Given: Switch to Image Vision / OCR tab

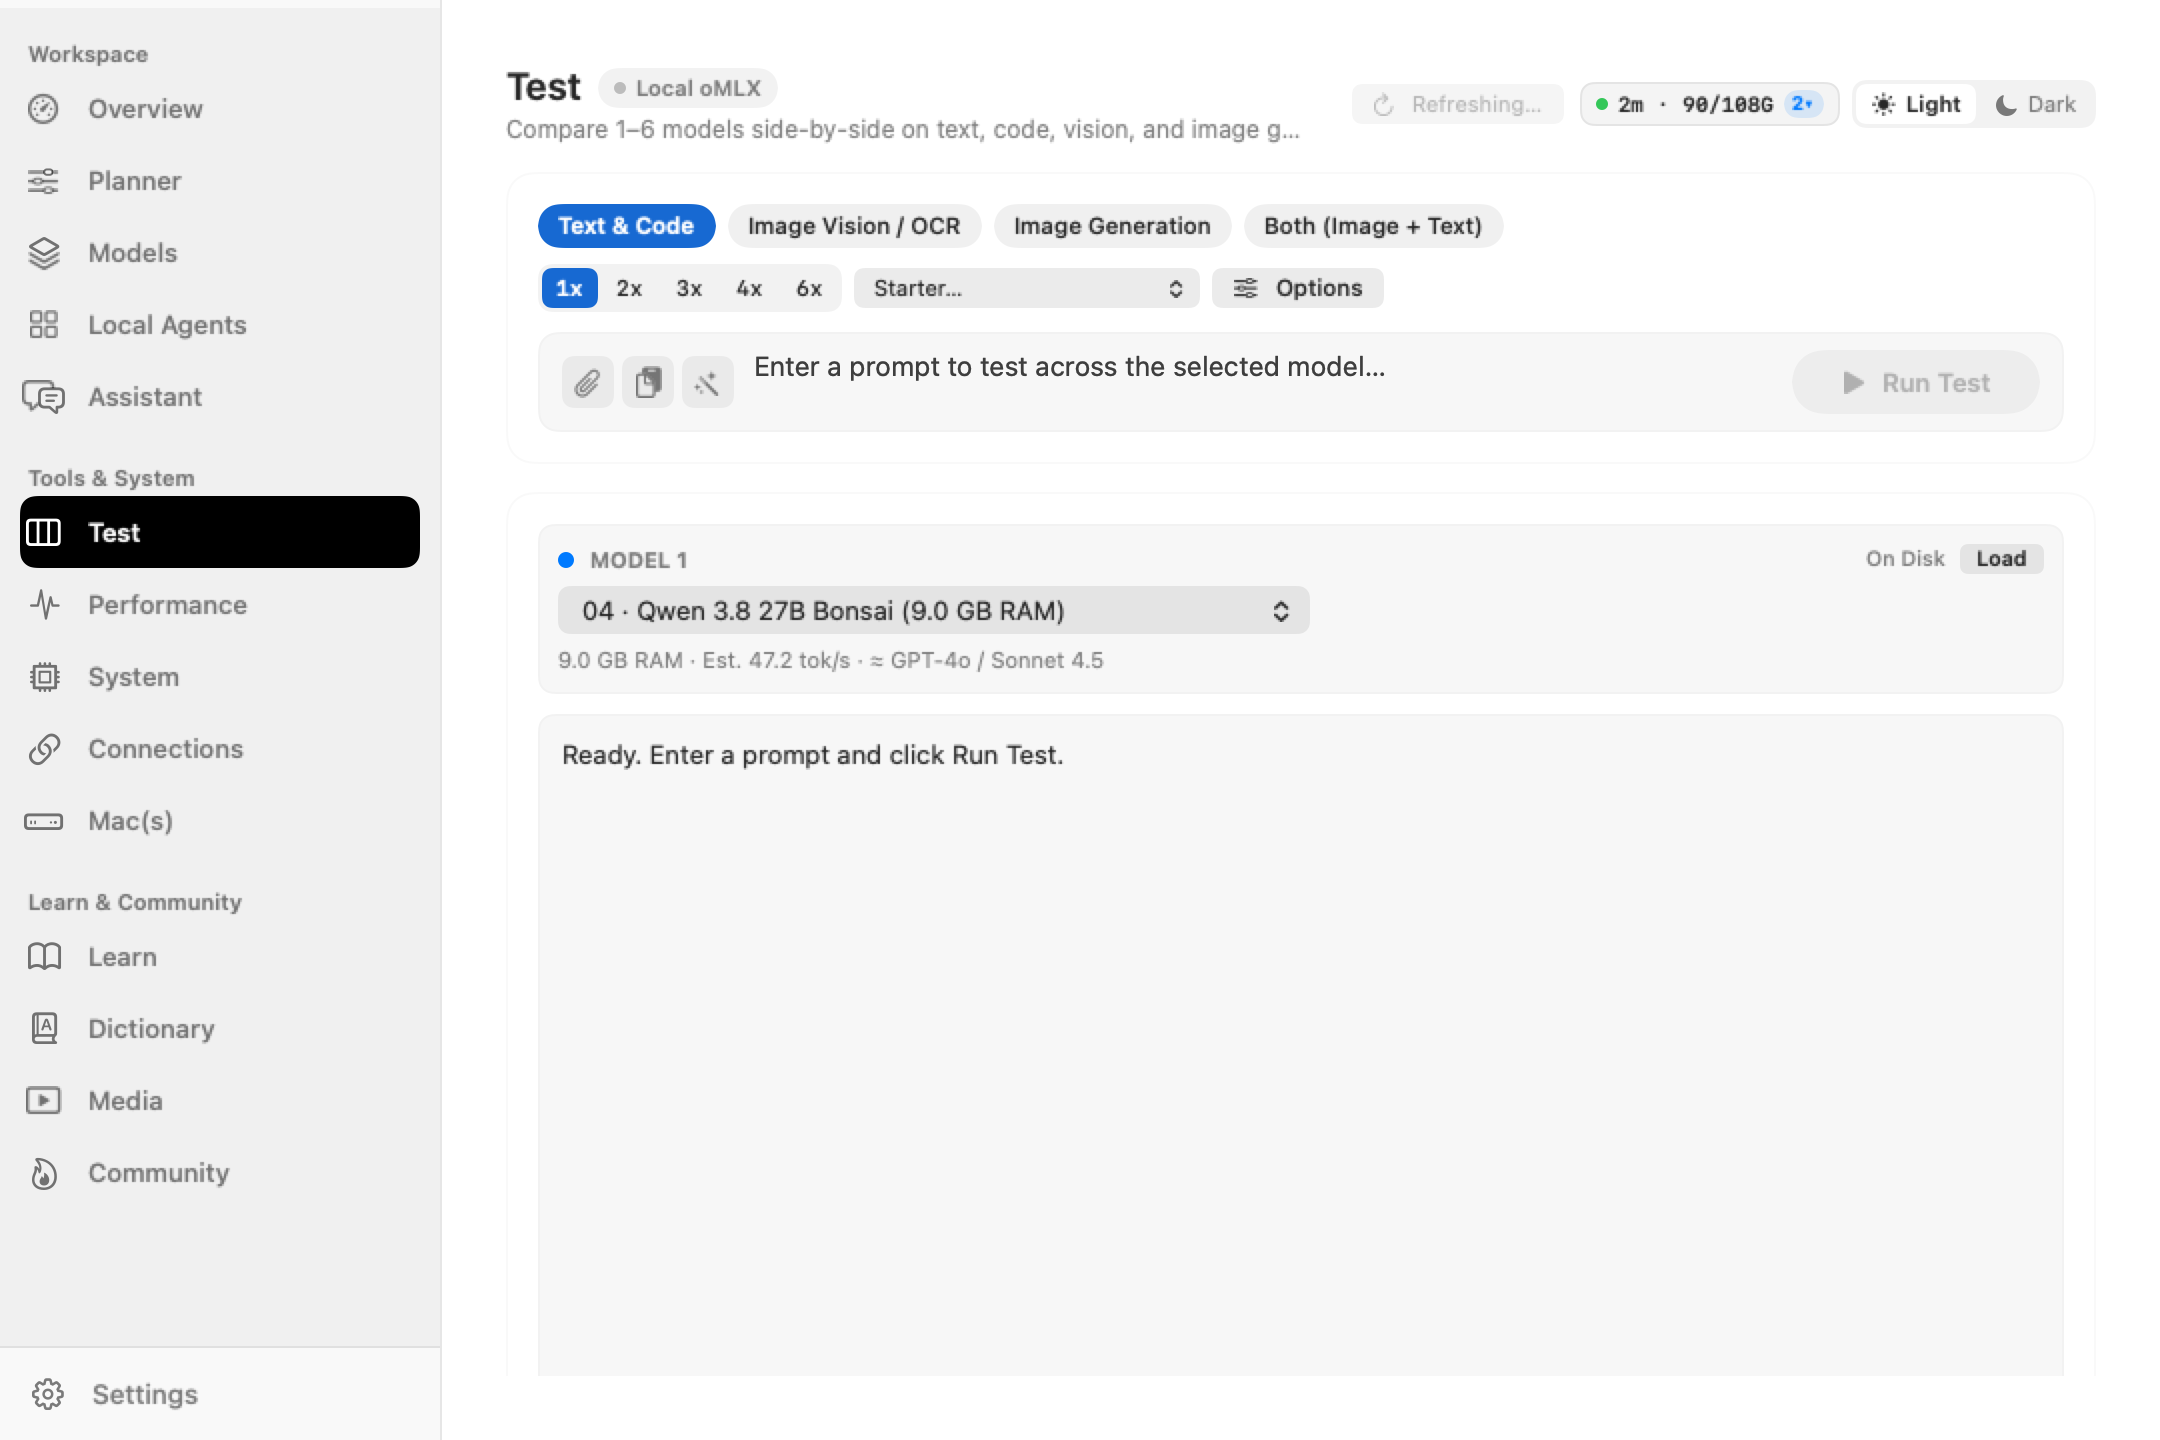Looking at the screenshot, I should click(854, 226).
